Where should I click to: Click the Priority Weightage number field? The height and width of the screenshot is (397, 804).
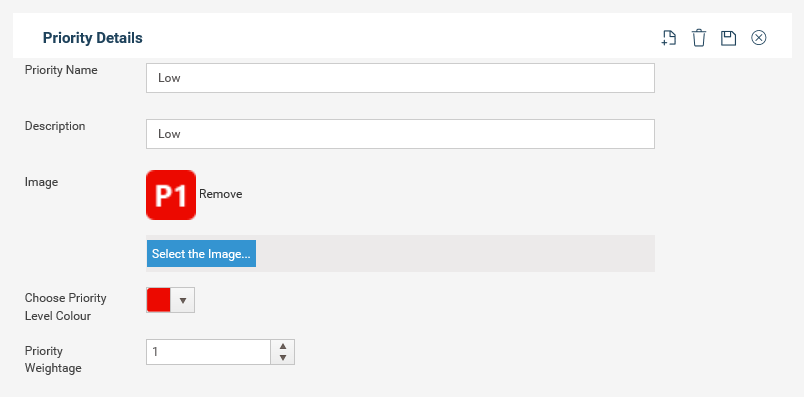tap(209, 352)
